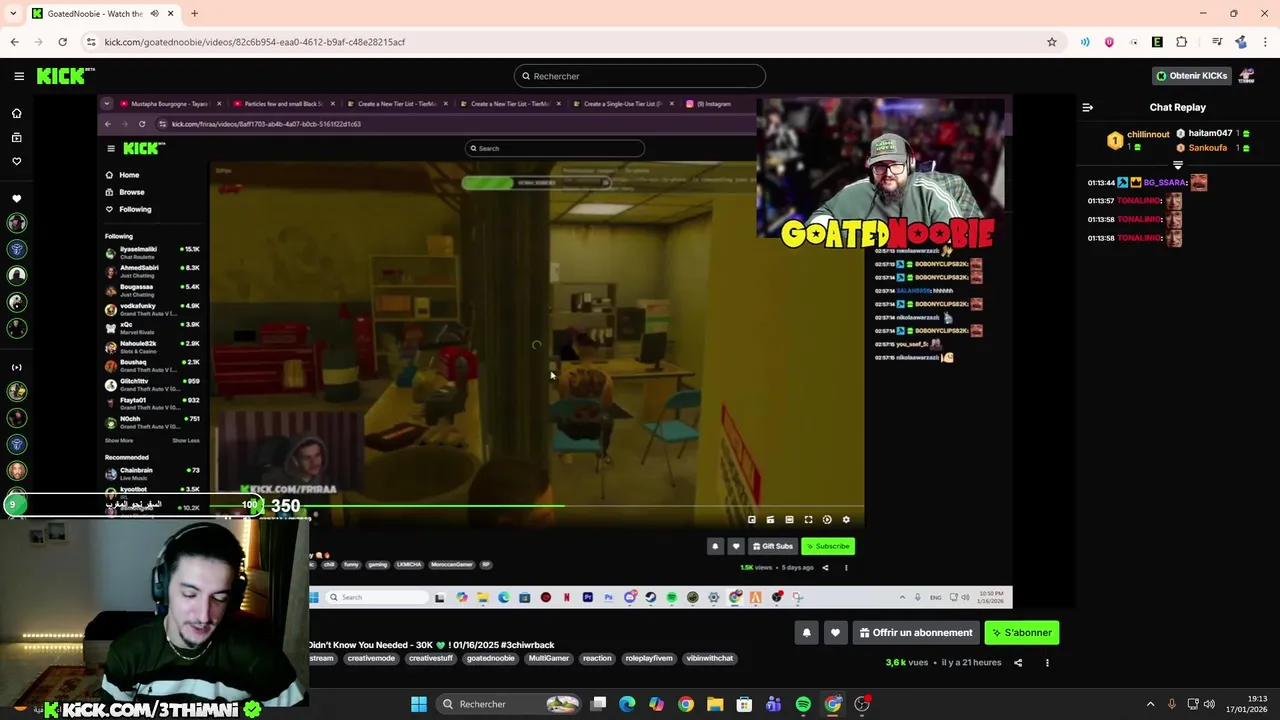Open a new Chrome tab
This screenshot has width=1280, height=720.
point(194,14)
